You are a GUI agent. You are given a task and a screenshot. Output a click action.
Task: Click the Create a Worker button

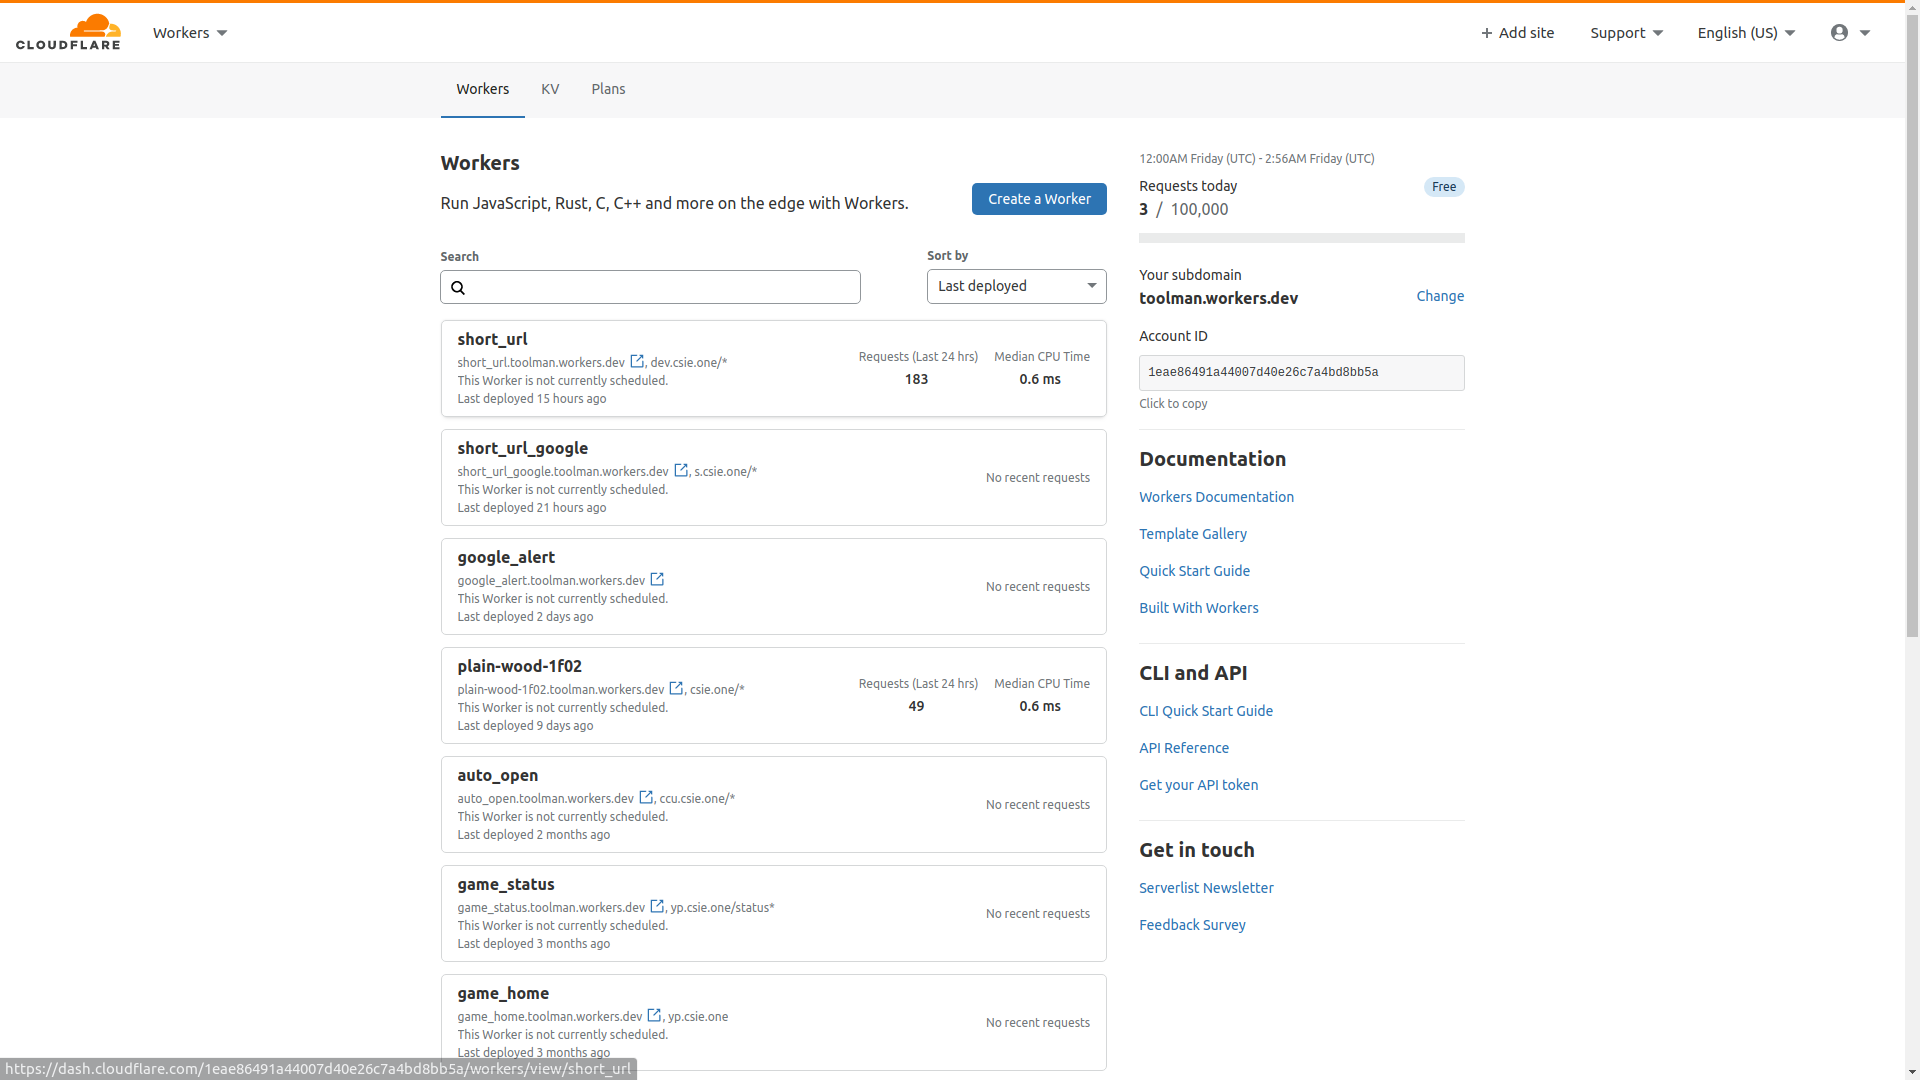[1039, 199]
